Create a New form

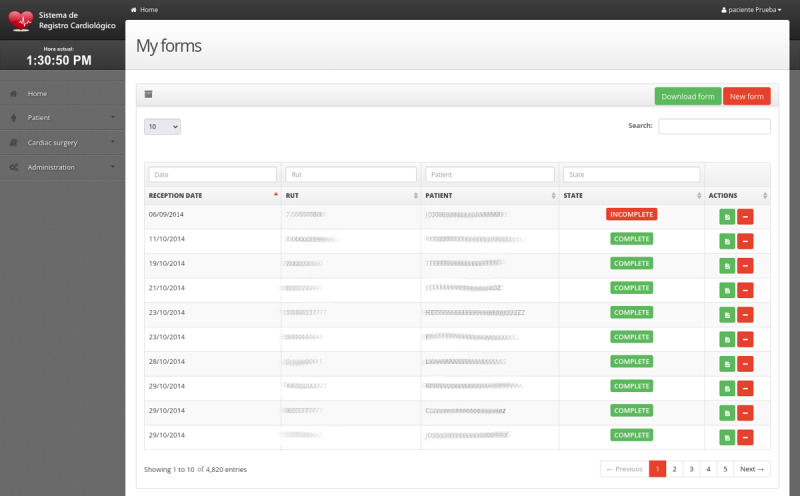(x=746, y=96)
